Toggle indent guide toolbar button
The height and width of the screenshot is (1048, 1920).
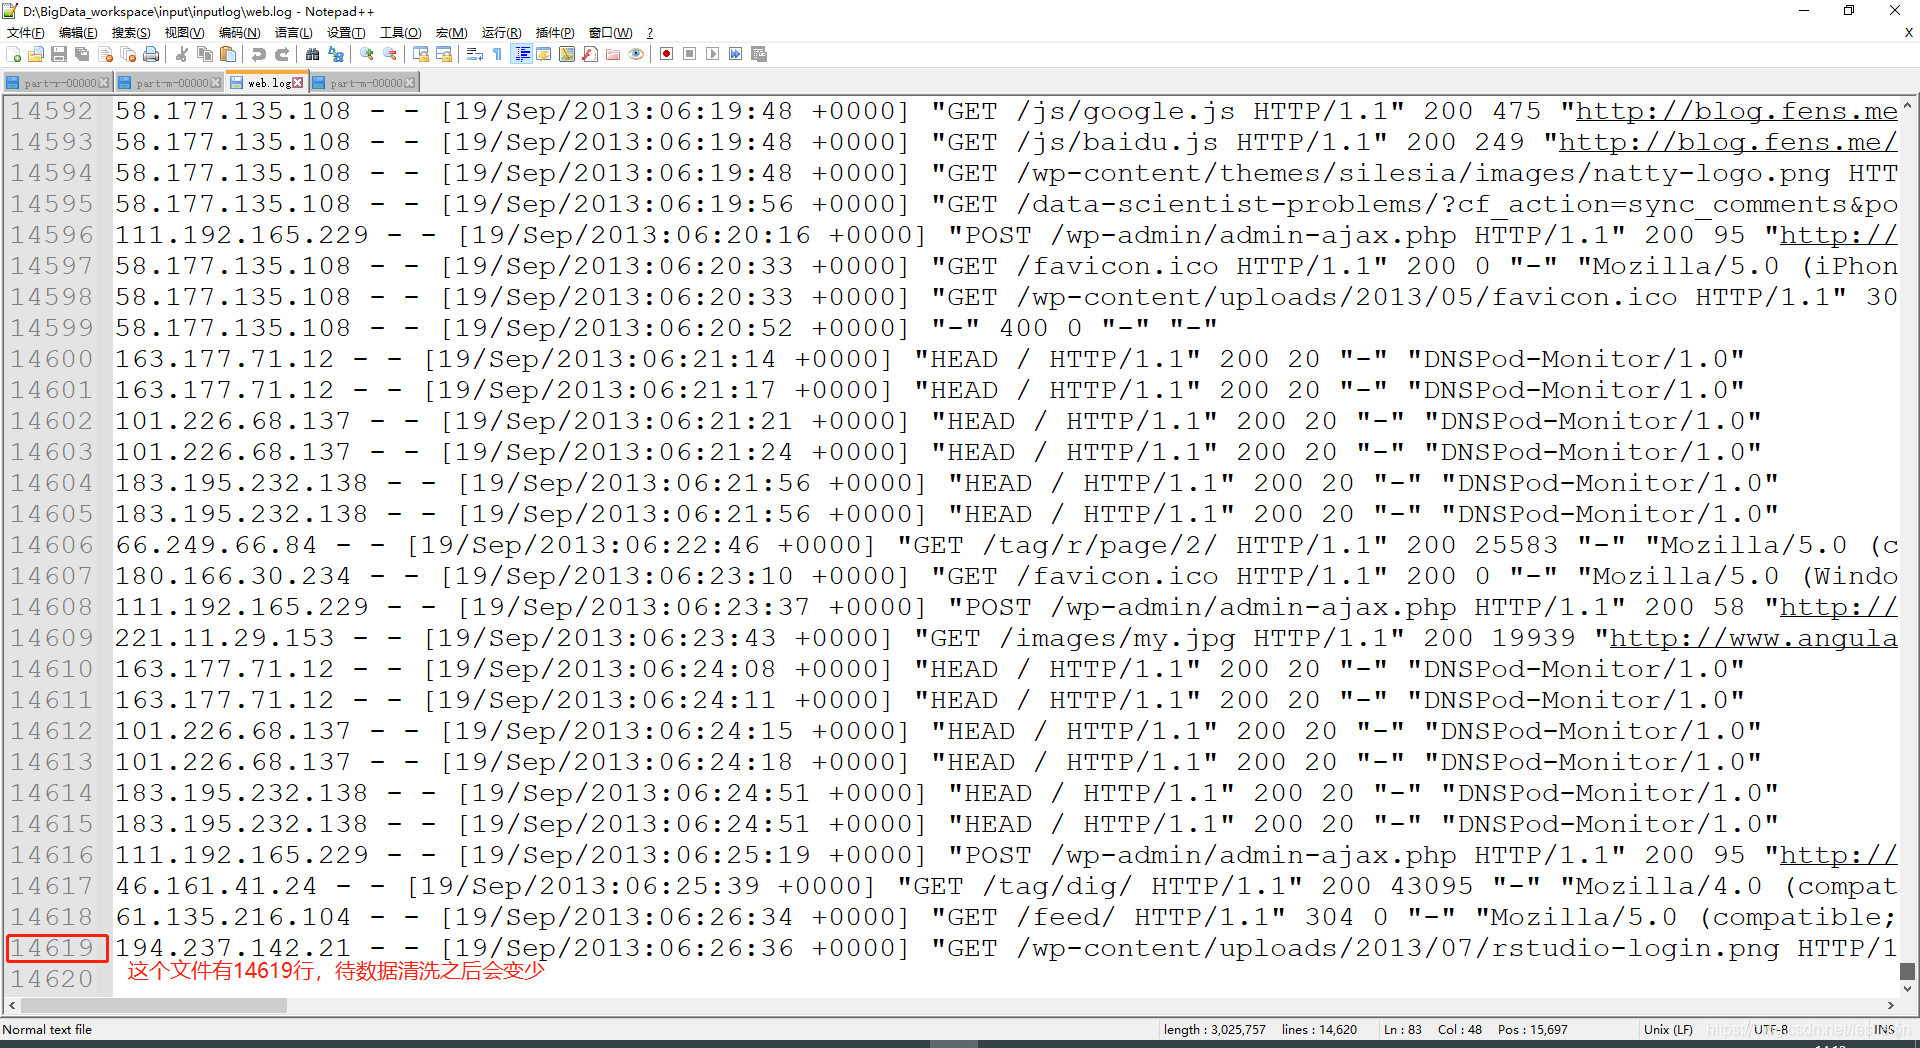(521, 54)
